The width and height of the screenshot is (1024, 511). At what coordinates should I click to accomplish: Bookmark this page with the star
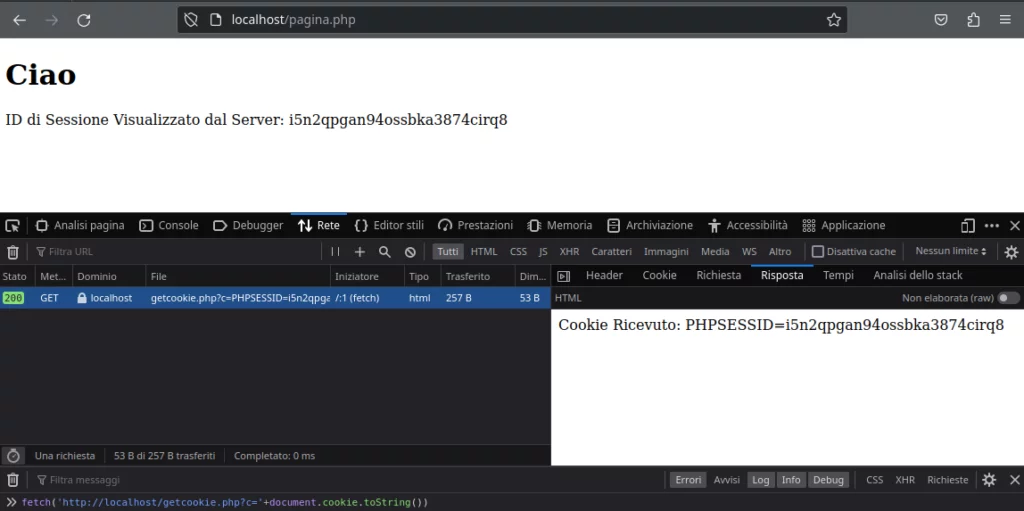833,20
